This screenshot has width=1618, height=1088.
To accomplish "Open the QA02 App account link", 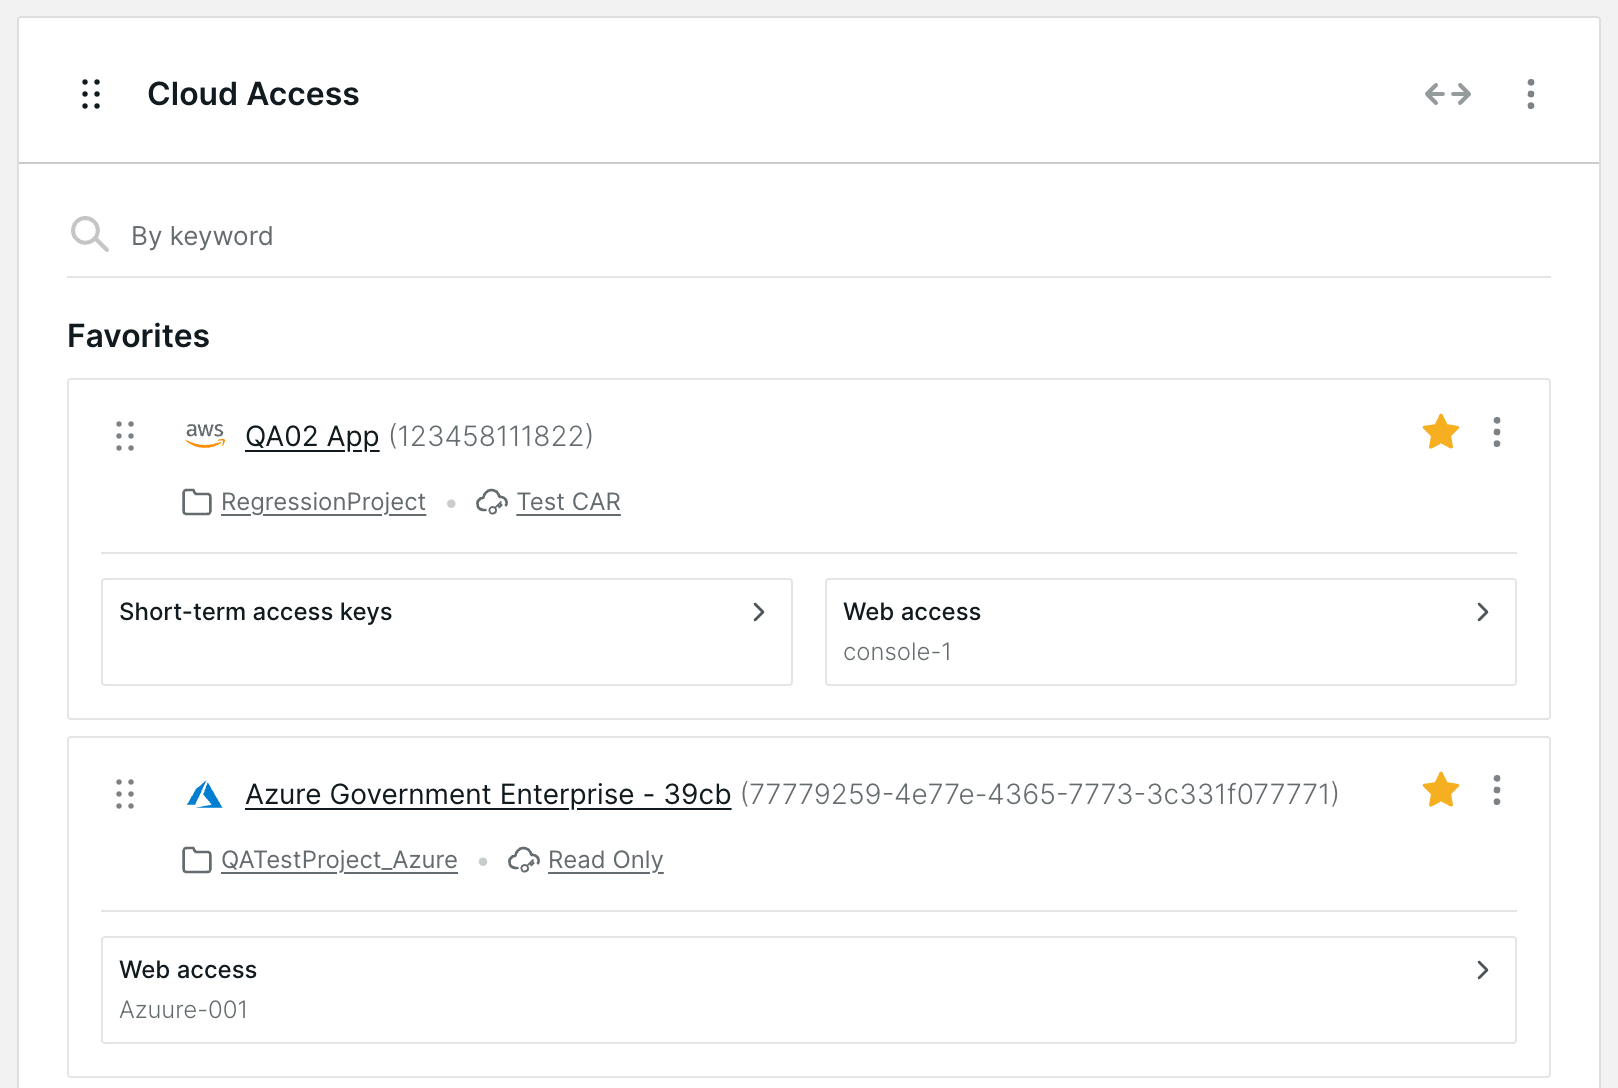I will pyautogui.click(x=312, y=437).
